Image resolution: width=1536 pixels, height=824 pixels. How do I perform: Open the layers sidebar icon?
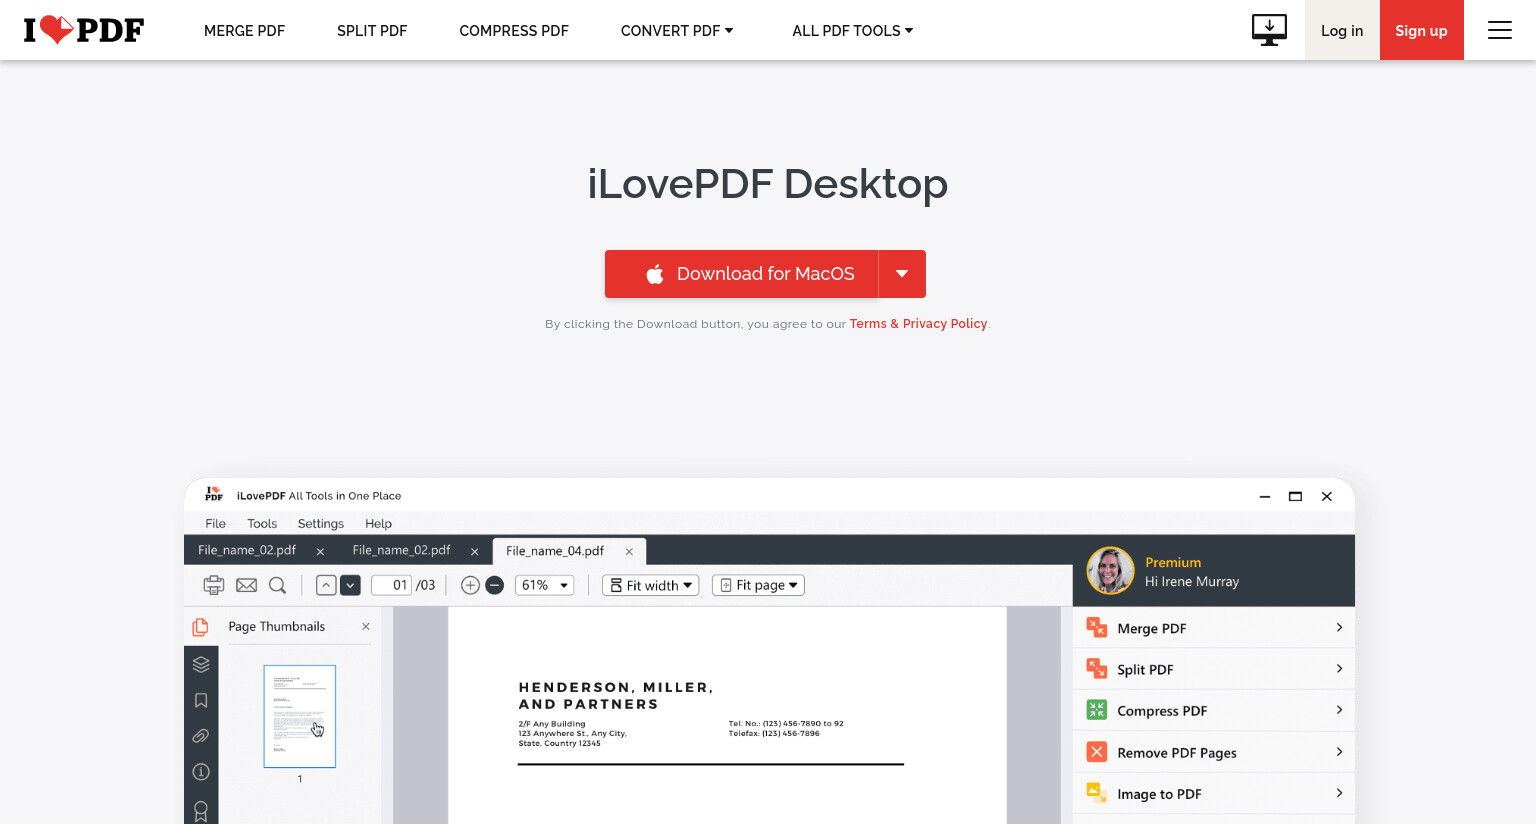click(201, 664)
